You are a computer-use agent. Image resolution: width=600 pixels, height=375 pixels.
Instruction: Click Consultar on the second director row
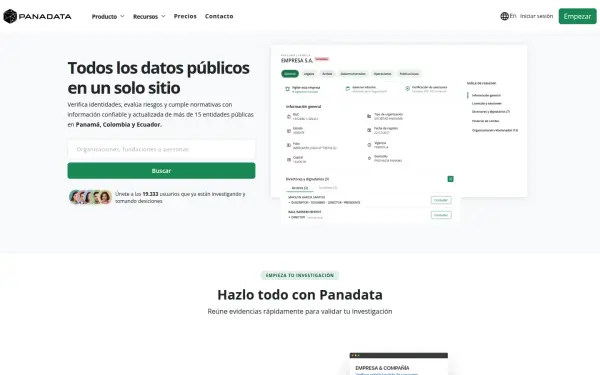(441, 215)
